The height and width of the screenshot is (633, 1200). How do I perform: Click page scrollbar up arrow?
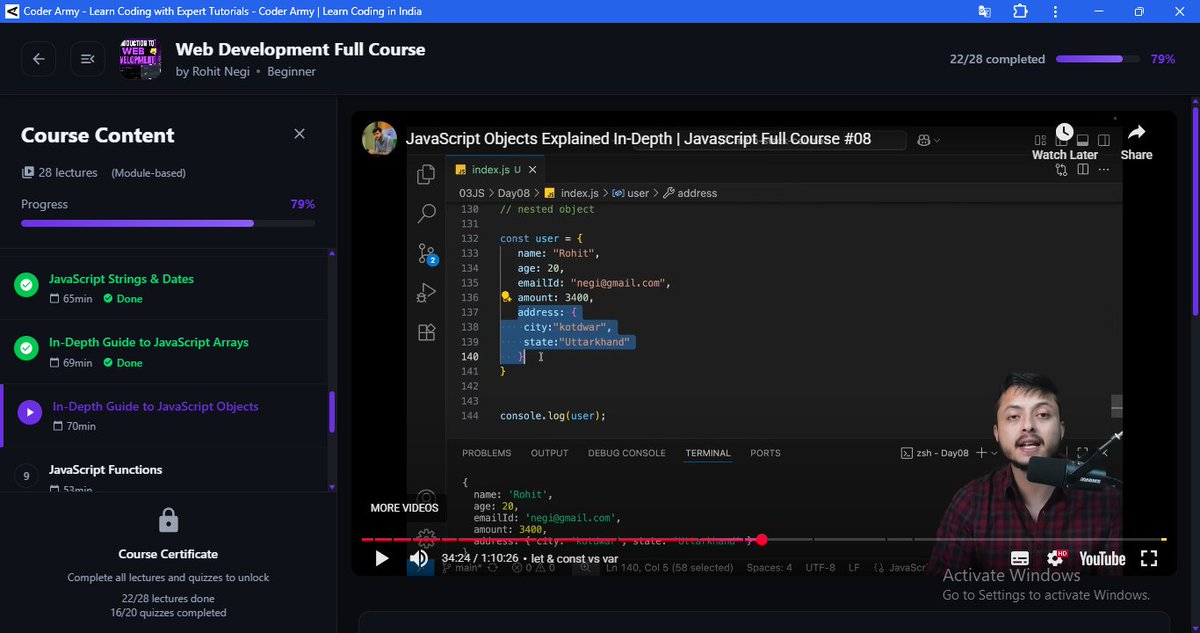click(1194, 101)
